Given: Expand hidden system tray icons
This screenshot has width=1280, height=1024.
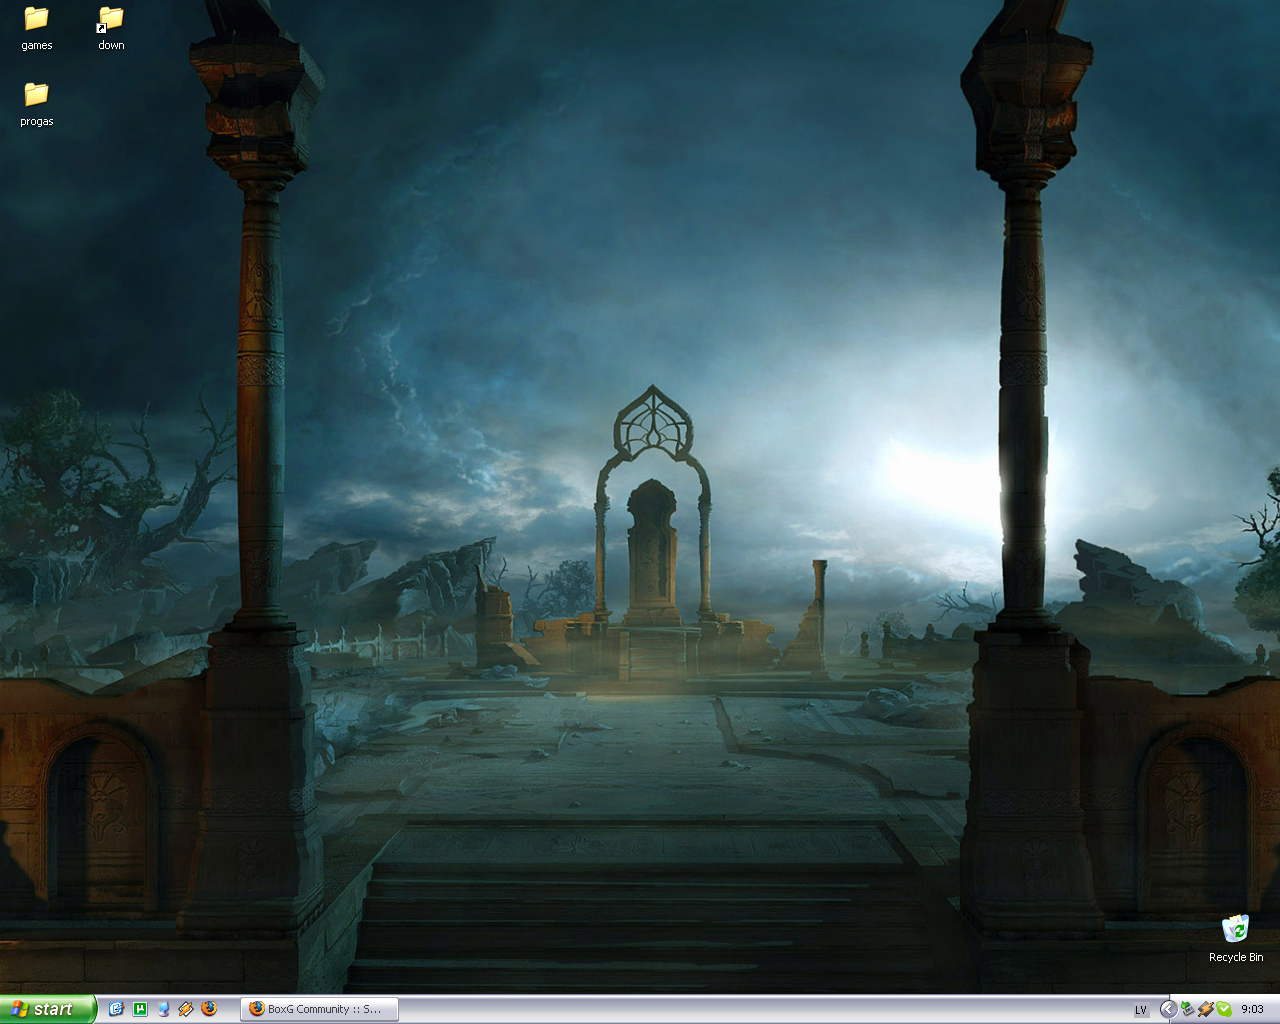Looking at the screenshot, I should tap(1167, 1009).
